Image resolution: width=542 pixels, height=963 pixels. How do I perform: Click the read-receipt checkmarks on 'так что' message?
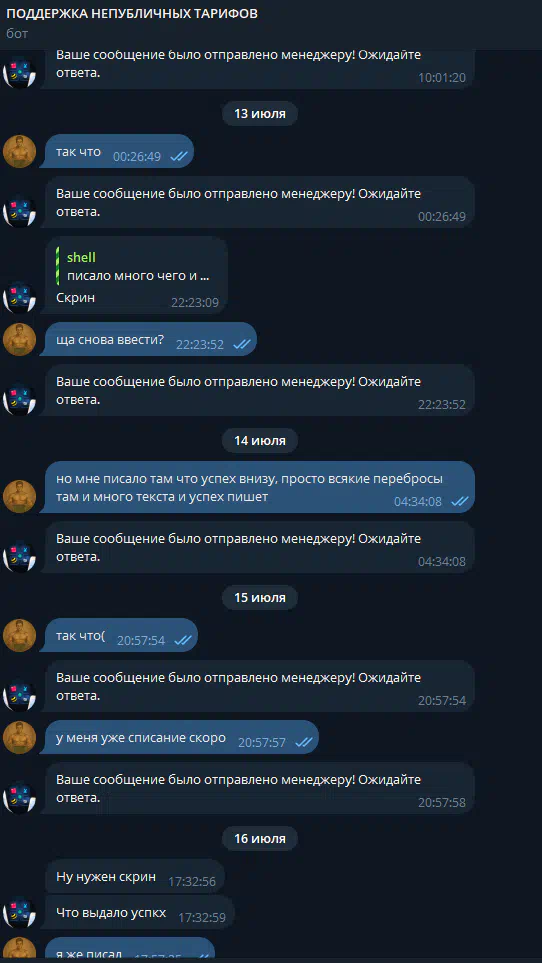point(179,157)
